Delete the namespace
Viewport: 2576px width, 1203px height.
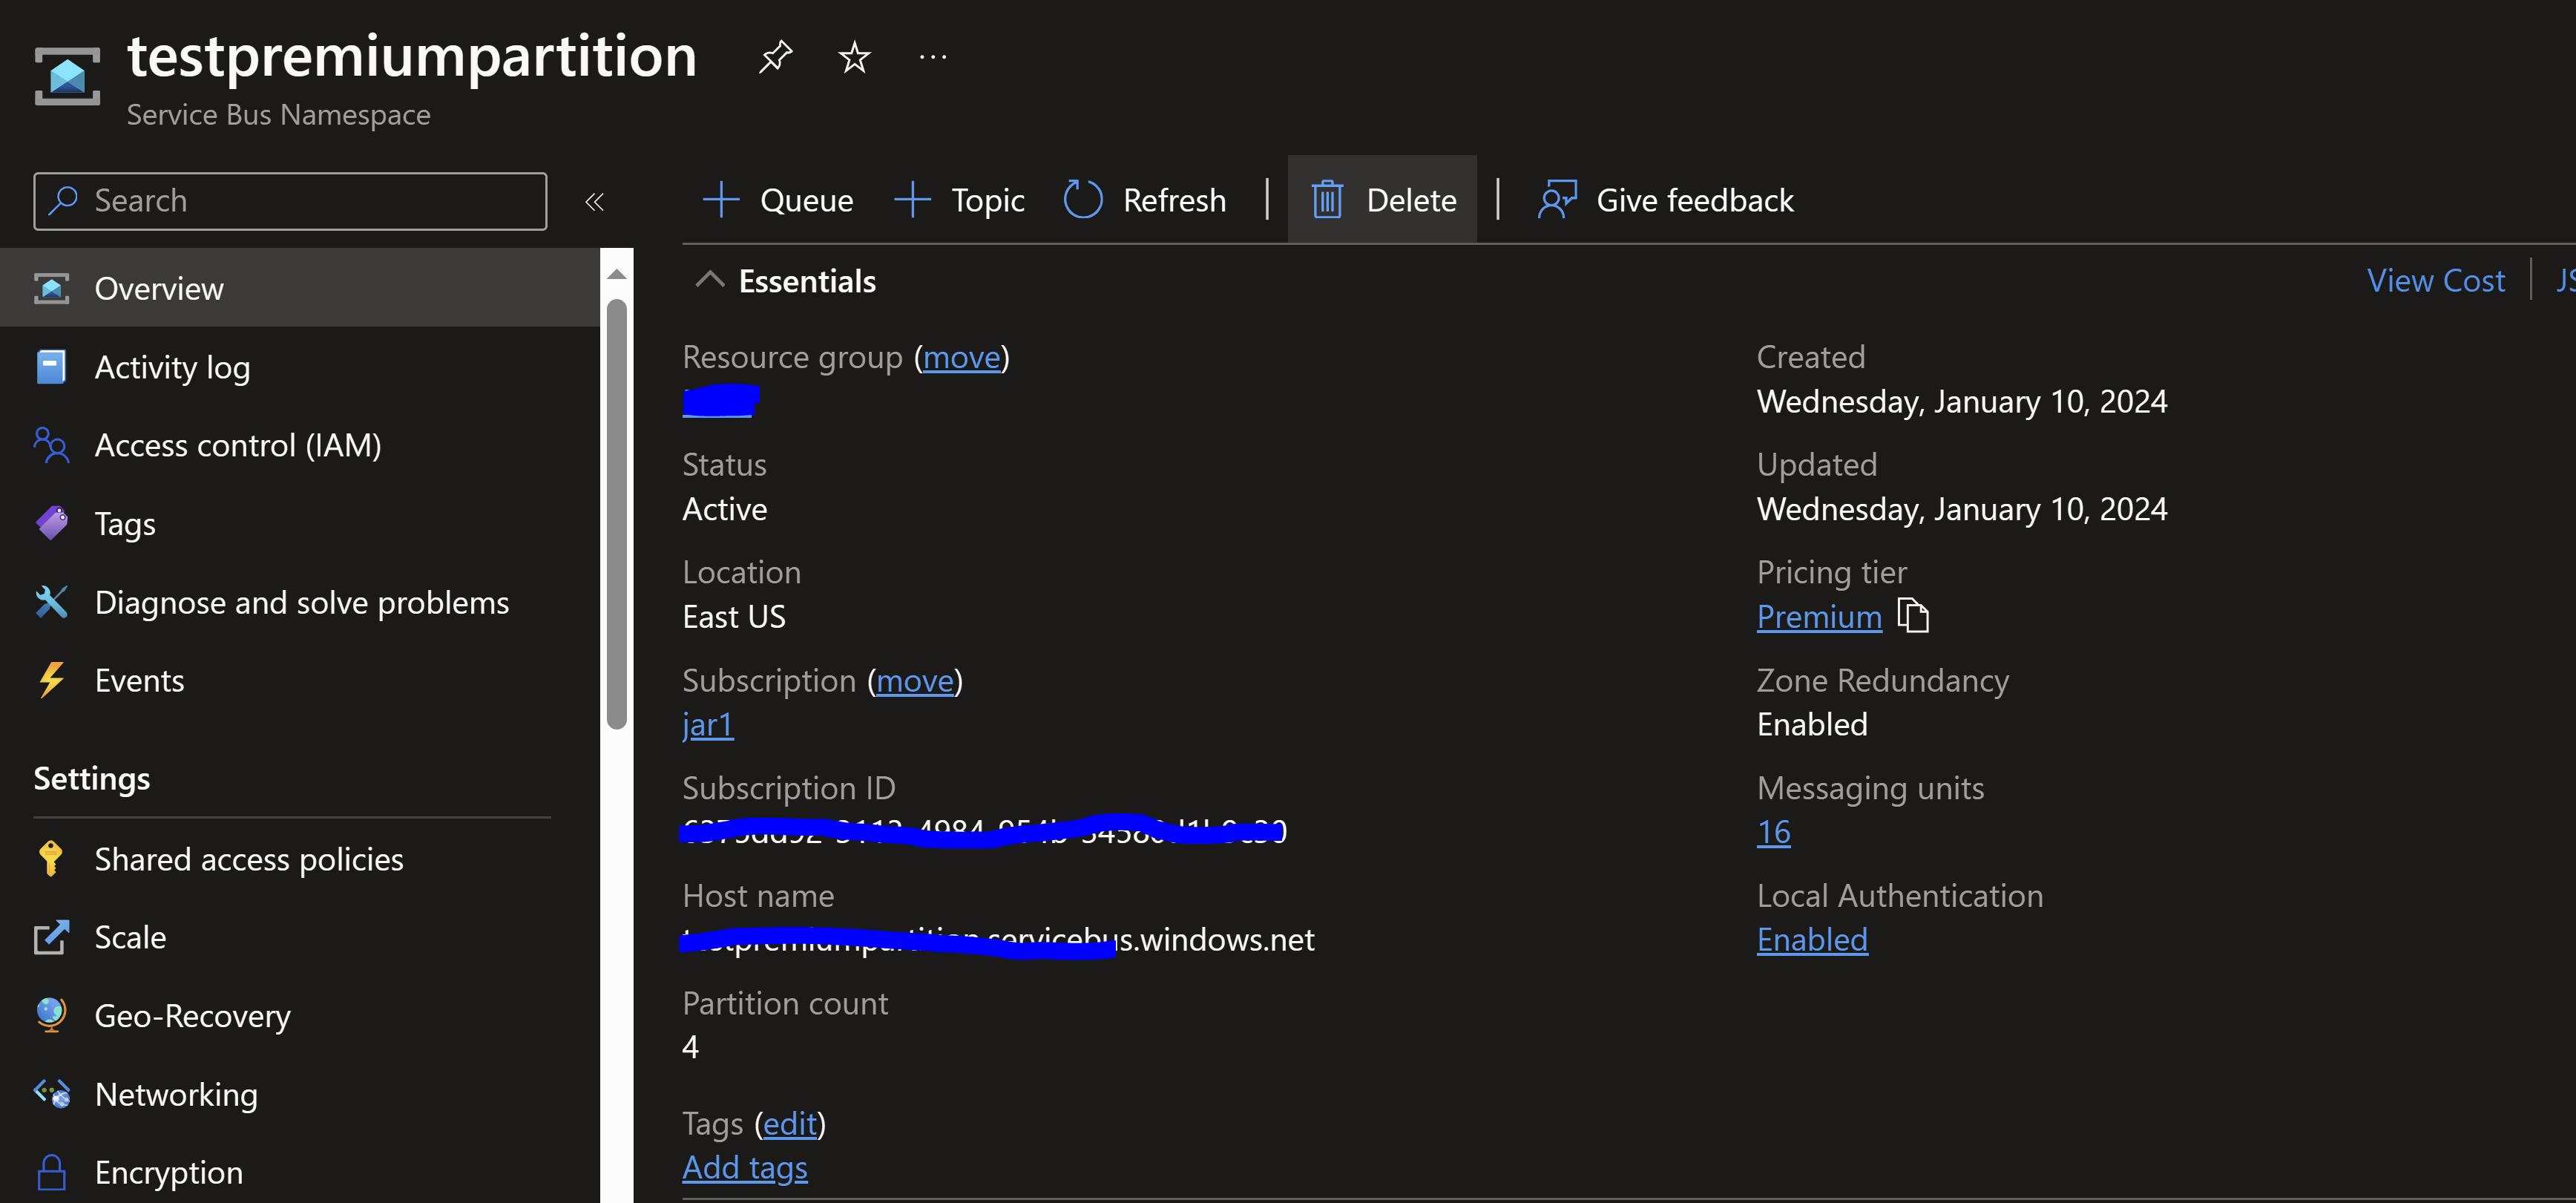[x=1383, y=200]
